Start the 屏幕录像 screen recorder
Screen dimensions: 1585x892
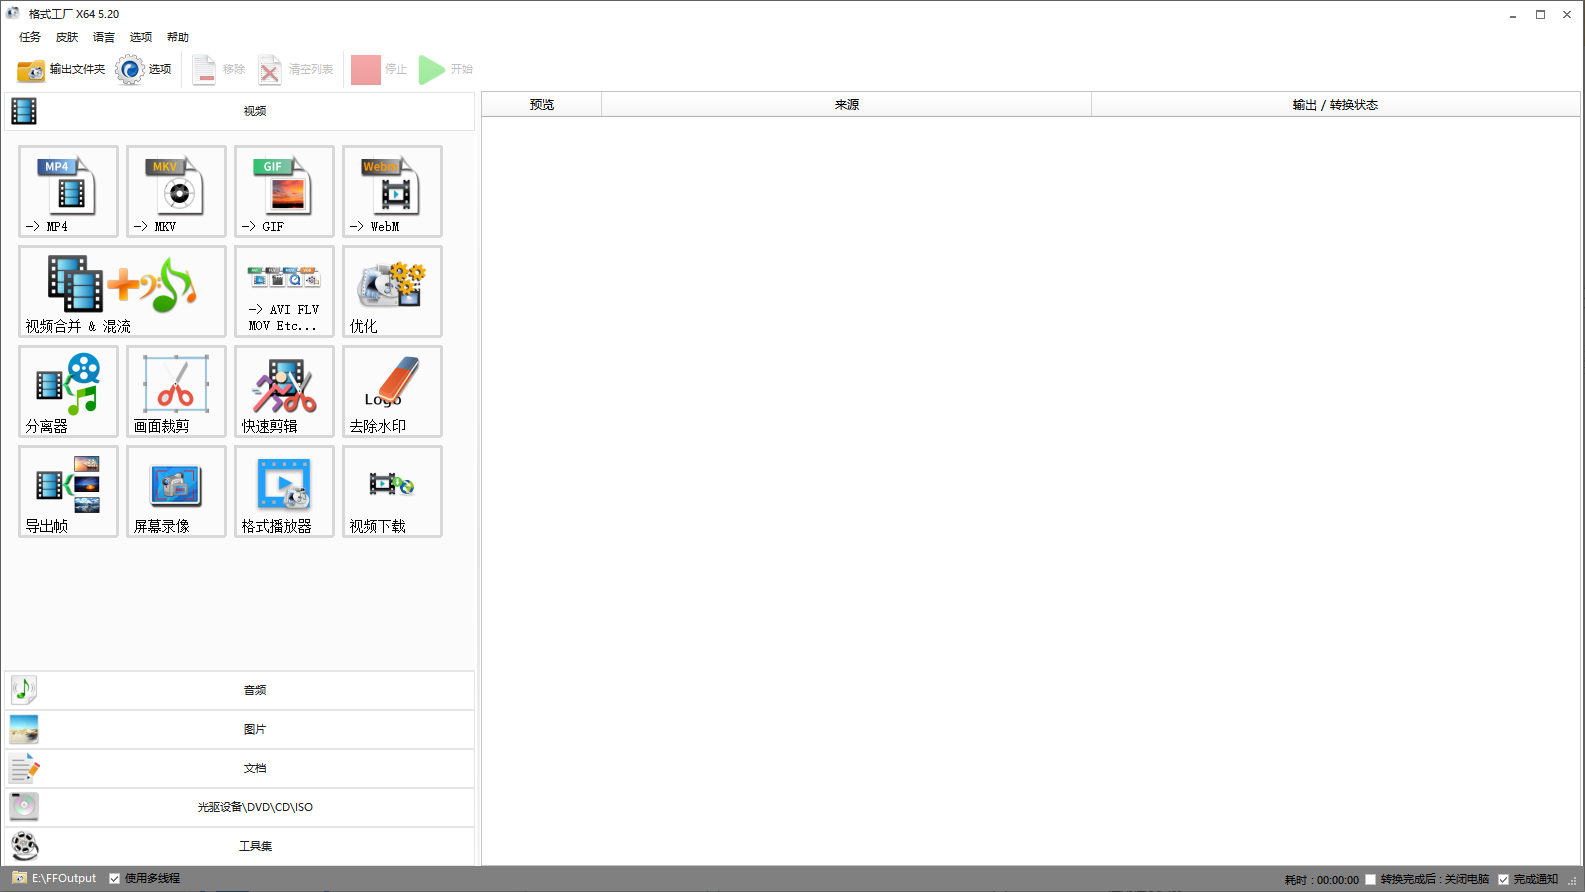pyautogui.click(x=176, y=491)
